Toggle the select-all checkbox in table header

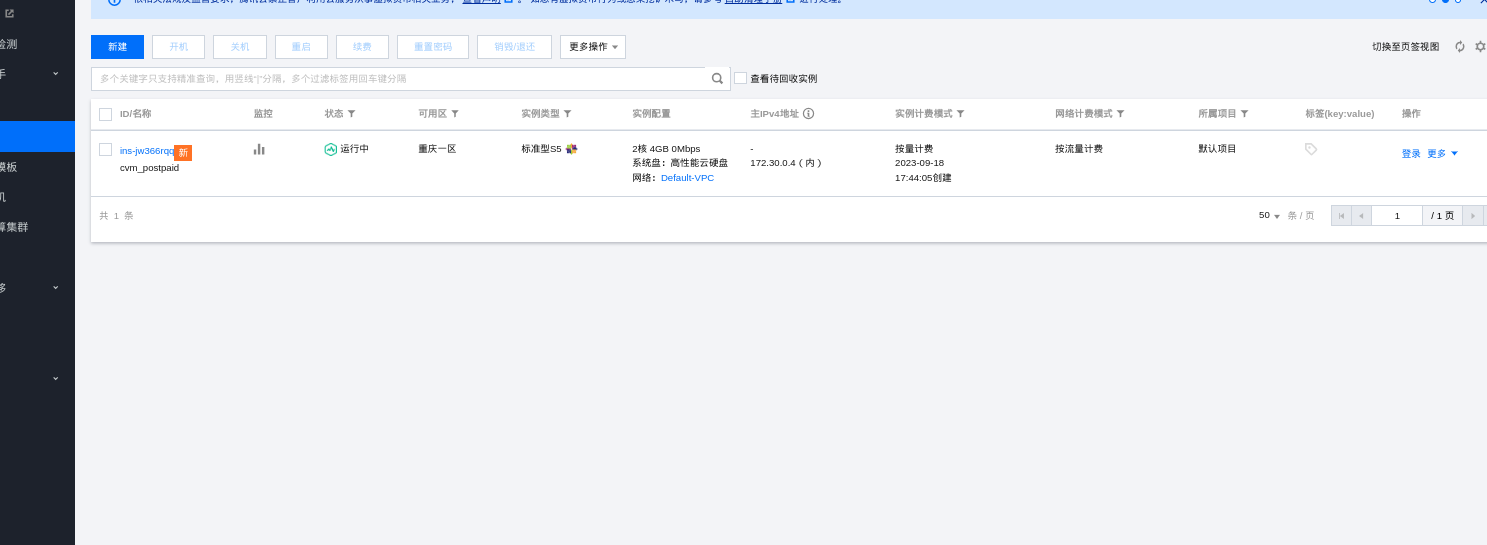(x=105, y=114)
